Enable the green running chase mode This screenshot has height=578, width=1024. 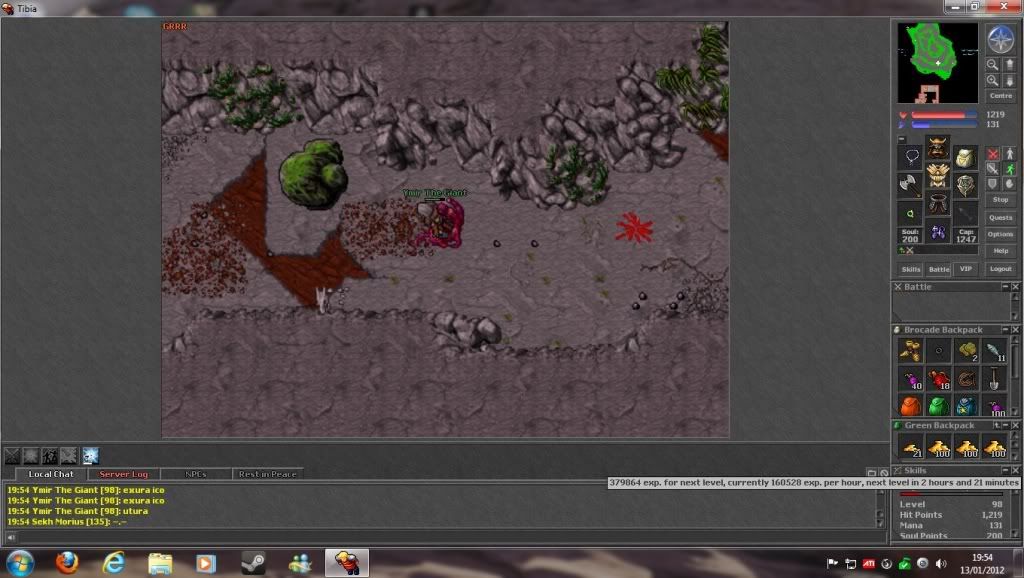coord(1008,170)
